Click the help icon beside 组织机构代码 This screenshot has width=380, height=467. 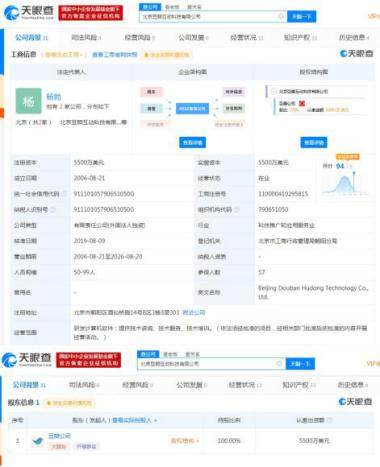click(x=237, y=209)
